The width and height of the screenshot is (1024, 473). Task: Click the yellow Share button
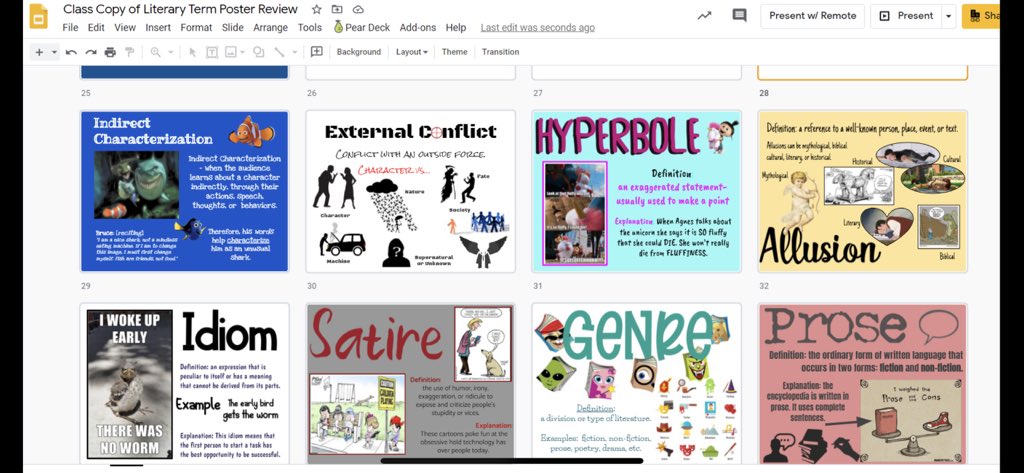point(981,16)
